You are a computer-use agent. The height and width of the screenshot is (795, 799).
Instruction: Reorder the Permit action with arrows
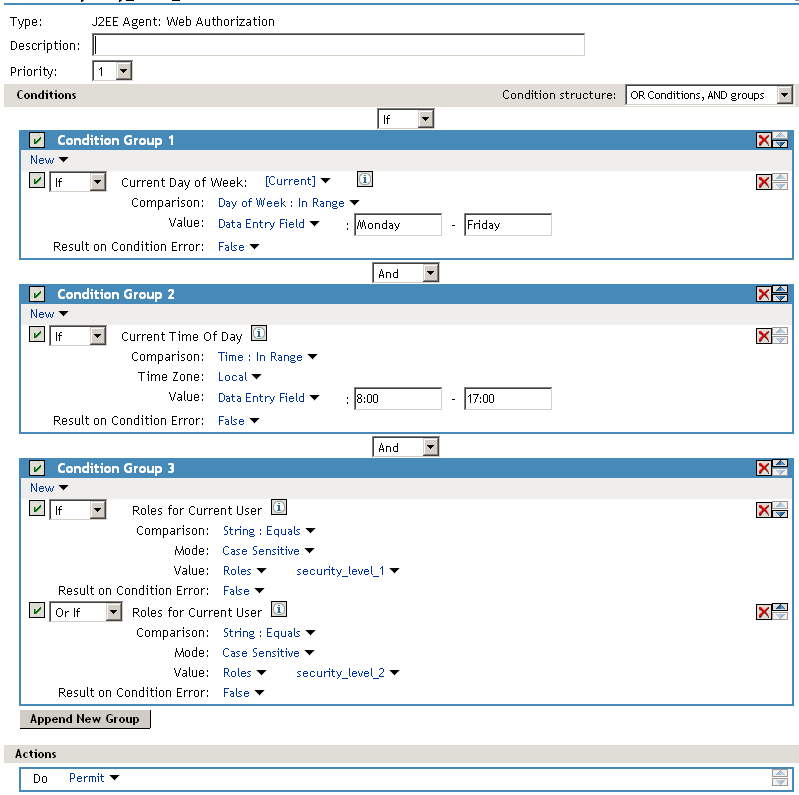(x=780, y=778)
